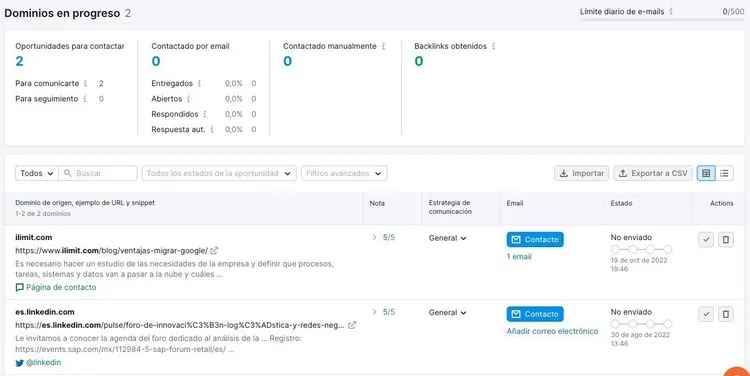Image resolution: width=750 pixels, height=376 pixels.
Task: Click Estrategia de comunicación column header
Action: click(450, 207)
